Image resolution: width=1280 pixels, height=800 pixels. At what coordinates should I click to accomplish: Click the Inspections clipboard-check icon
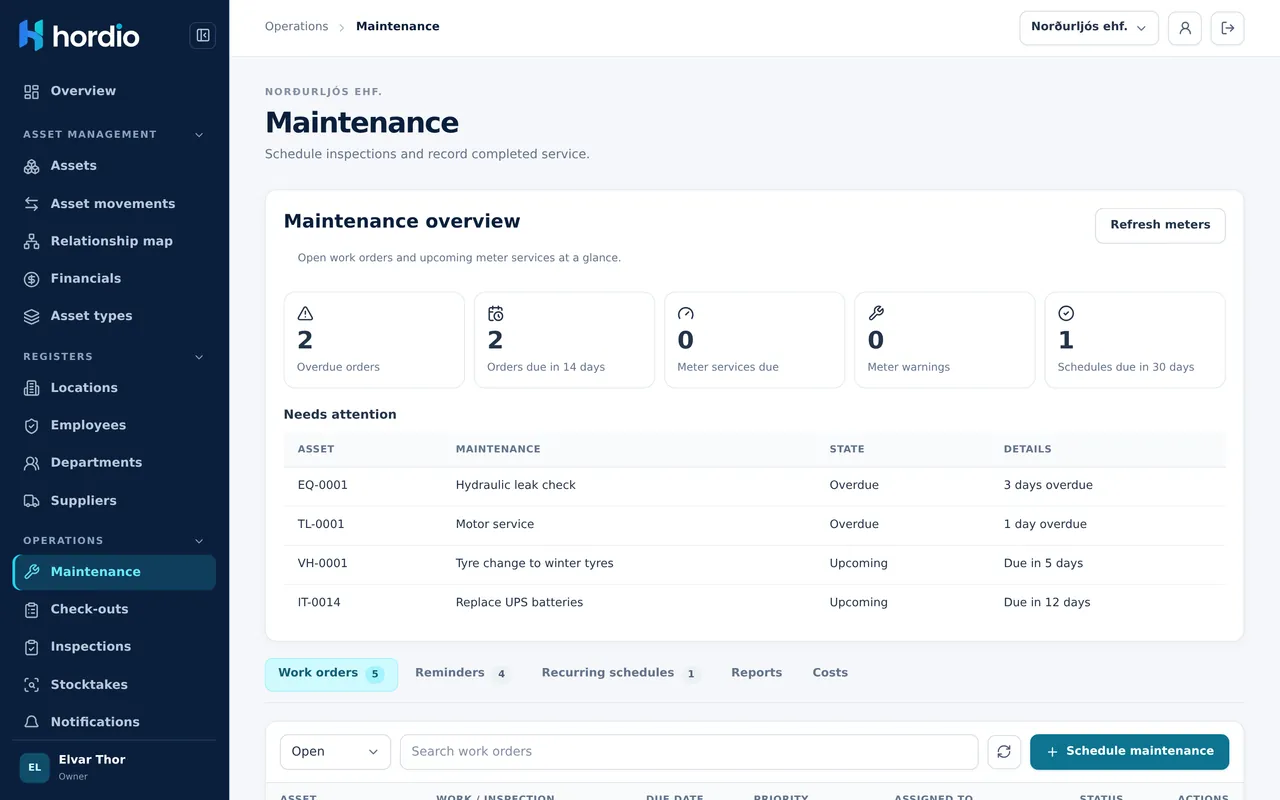point(32,647)
